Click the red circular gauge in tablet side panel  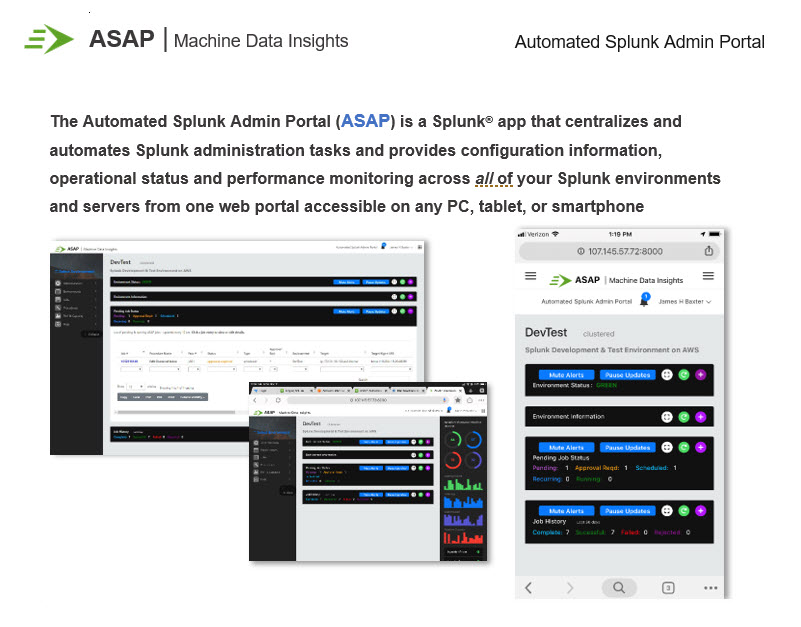coord(453,460)
